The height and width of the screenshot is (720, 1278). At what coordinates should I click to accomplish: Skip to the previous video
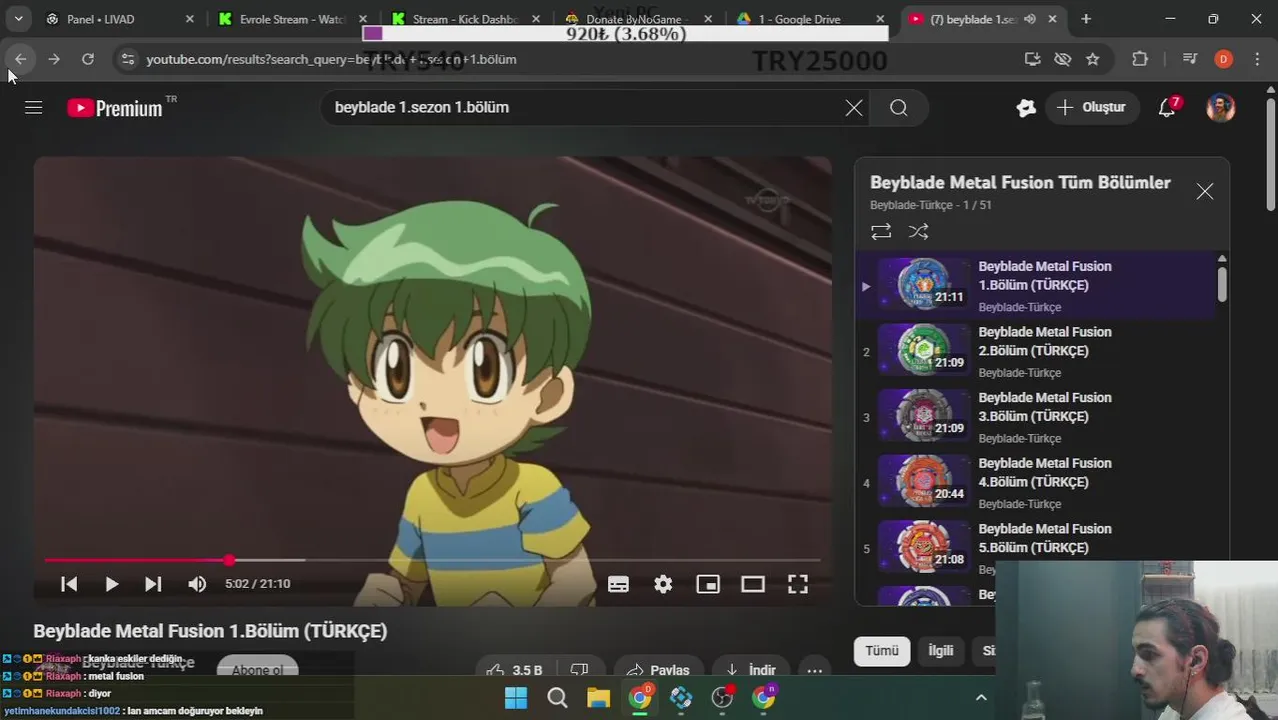[x=69, y=584]
